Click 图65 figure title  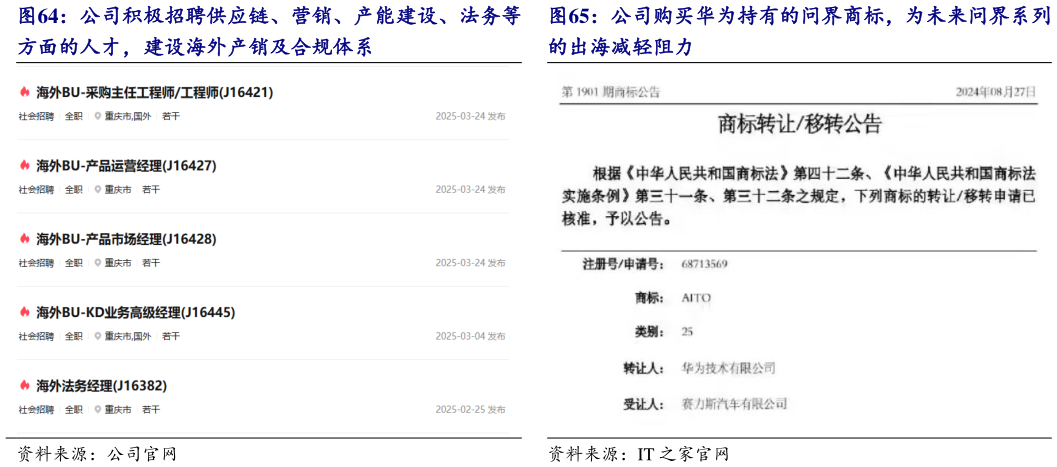[800, 32]
